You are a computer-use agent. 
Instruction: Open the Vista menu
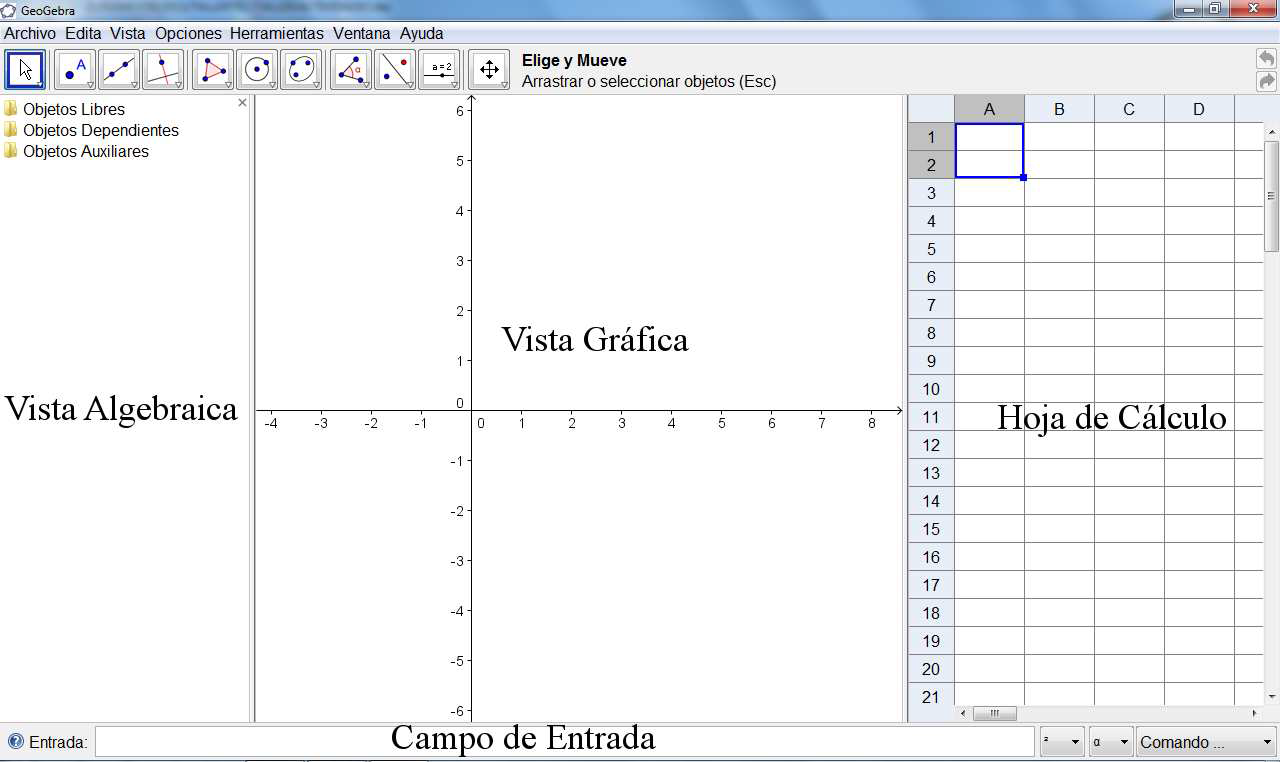point(128,33)
